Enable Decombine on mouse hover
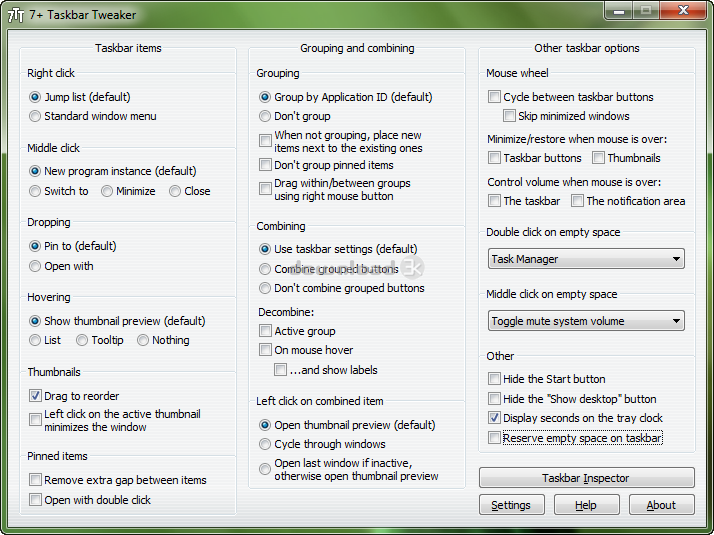This screenshot has height=535, width=714. point(265,350)
